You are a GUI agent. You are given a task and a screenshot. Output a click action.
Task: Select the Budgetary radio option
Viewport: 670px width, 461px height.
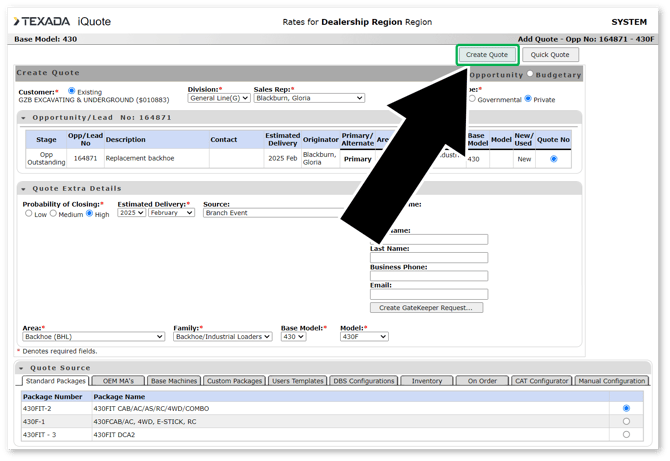[x=530, y=74]
